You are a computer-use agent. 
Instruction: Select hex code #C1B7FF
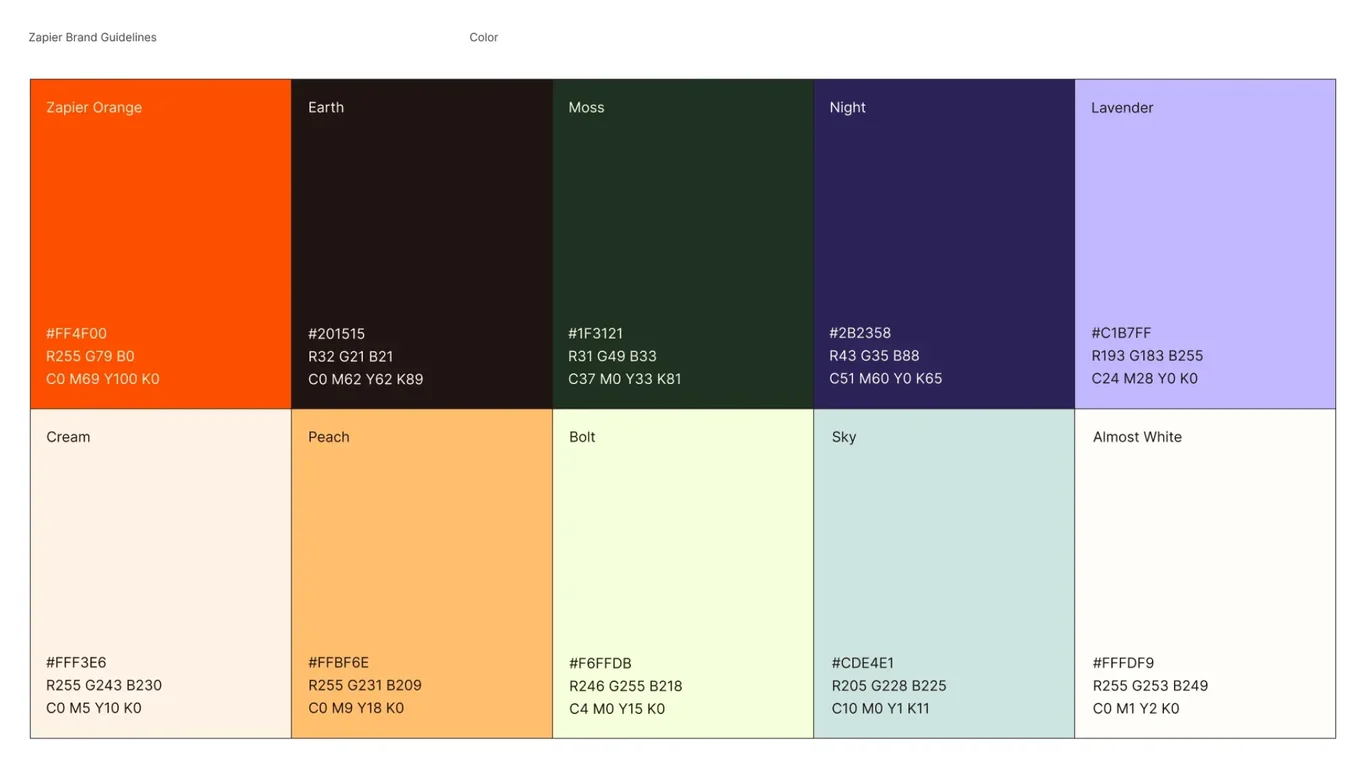coord(1121,333)
